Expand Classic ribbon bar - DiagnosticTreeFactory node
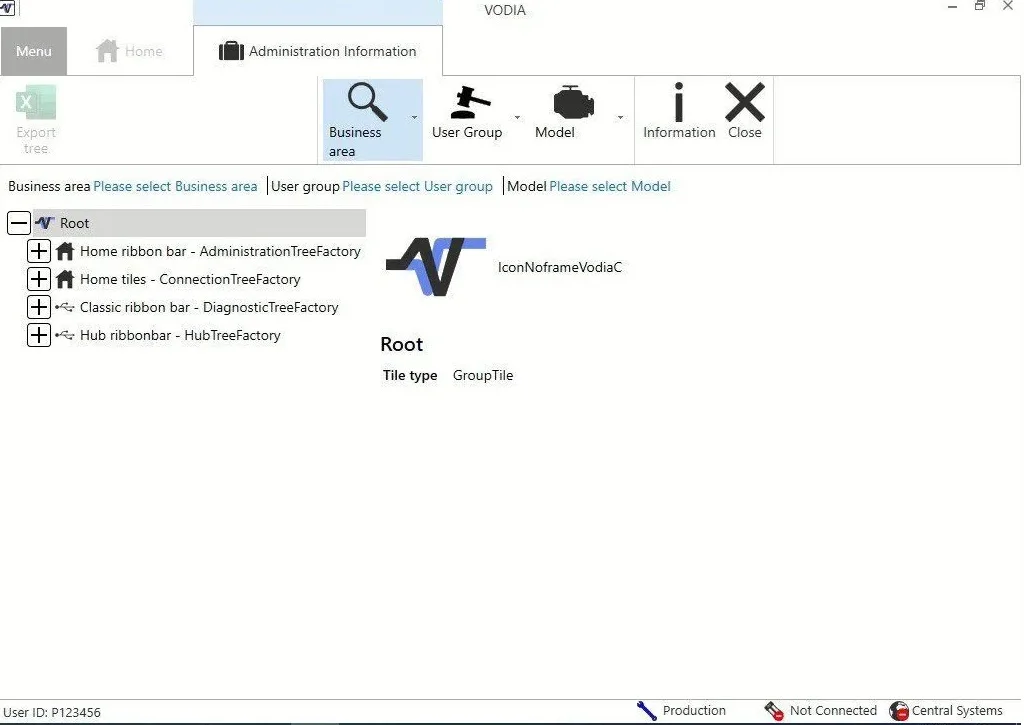The width and height of the screenshot is (1024, 725). (39, 307)
